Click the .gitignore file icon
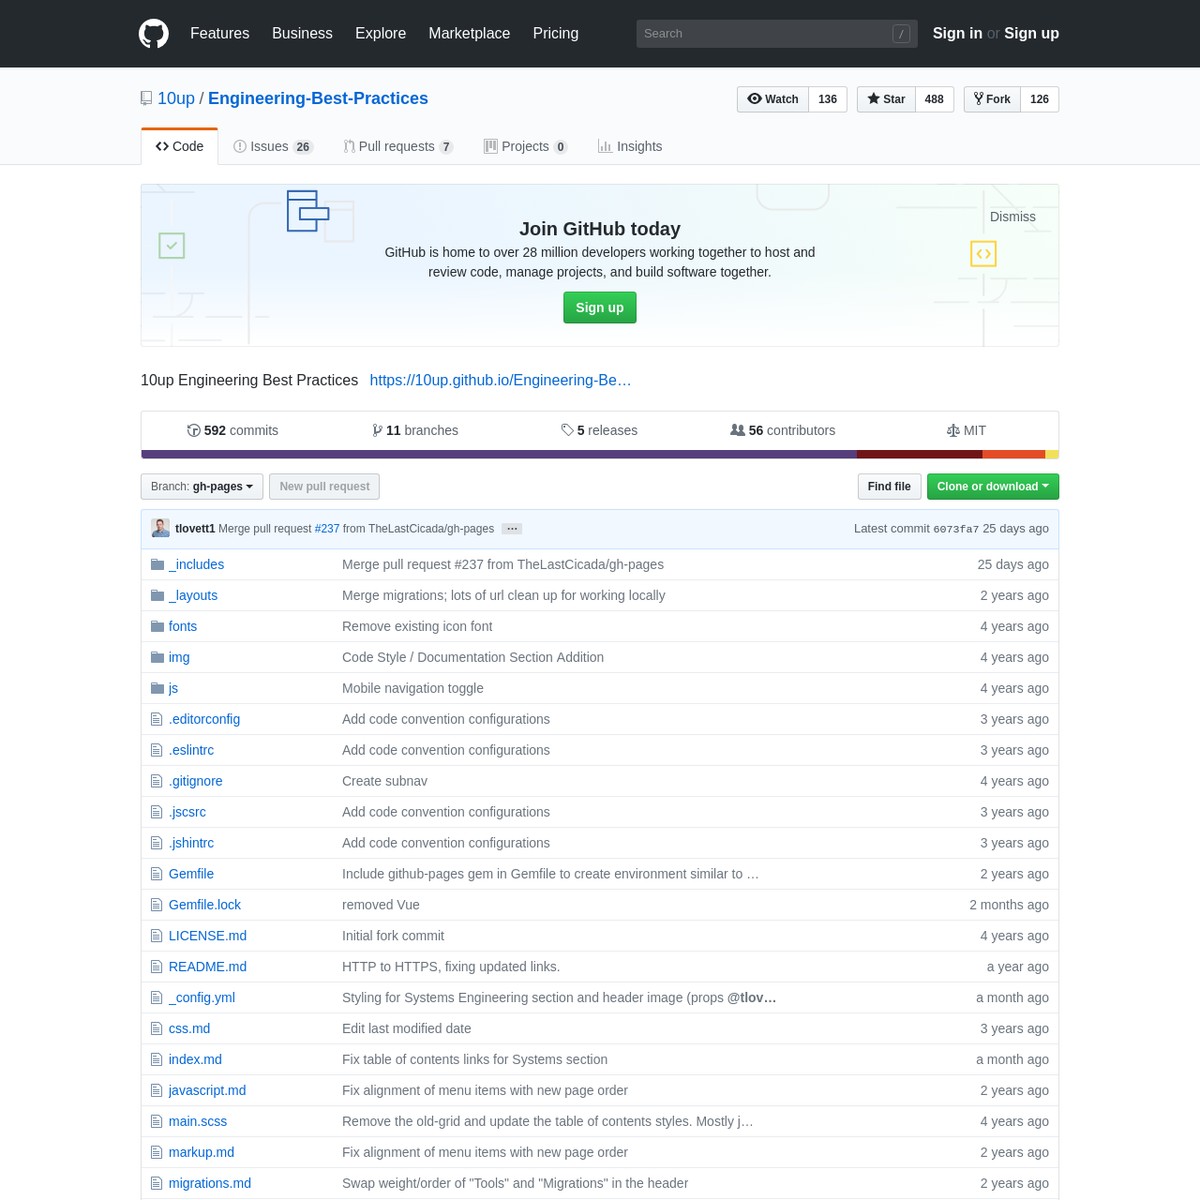The width and height of the screenshot is (1200, 1200). tap(156, 781)
